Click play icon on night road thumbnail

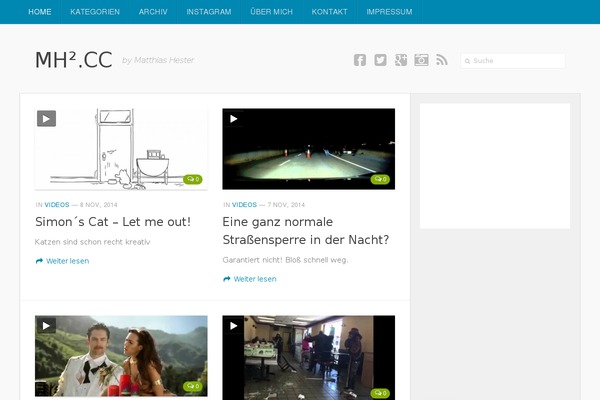233,119
